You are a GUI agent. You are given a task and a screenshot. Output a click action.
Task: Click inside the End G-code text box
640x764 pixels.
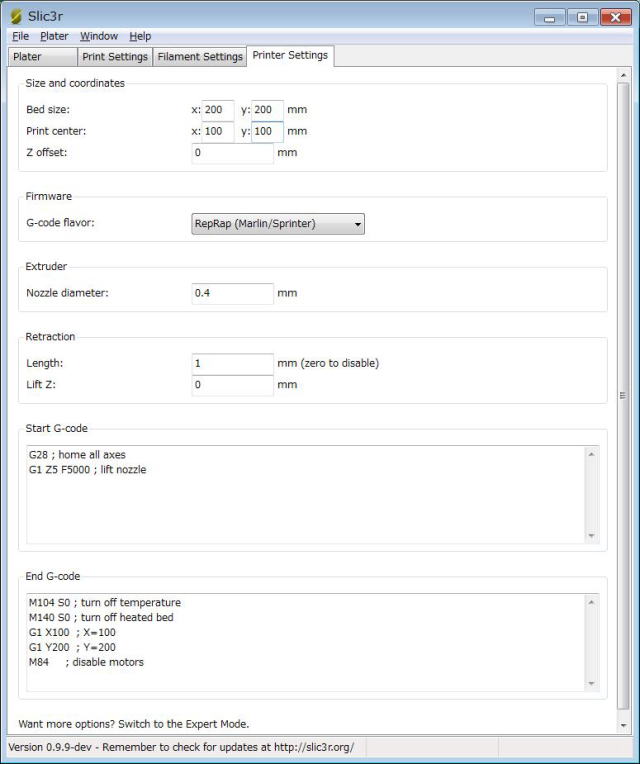point(306,642)
